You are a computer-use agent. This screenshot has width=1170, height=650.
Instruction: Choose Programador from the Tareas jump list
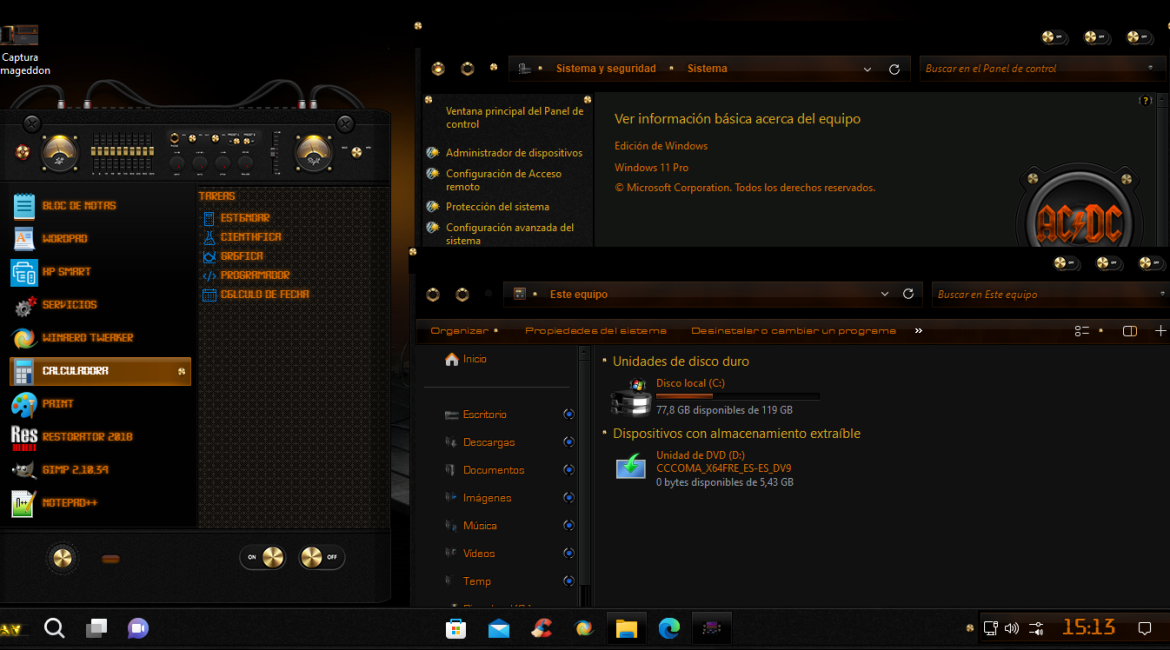coord(255,275)
